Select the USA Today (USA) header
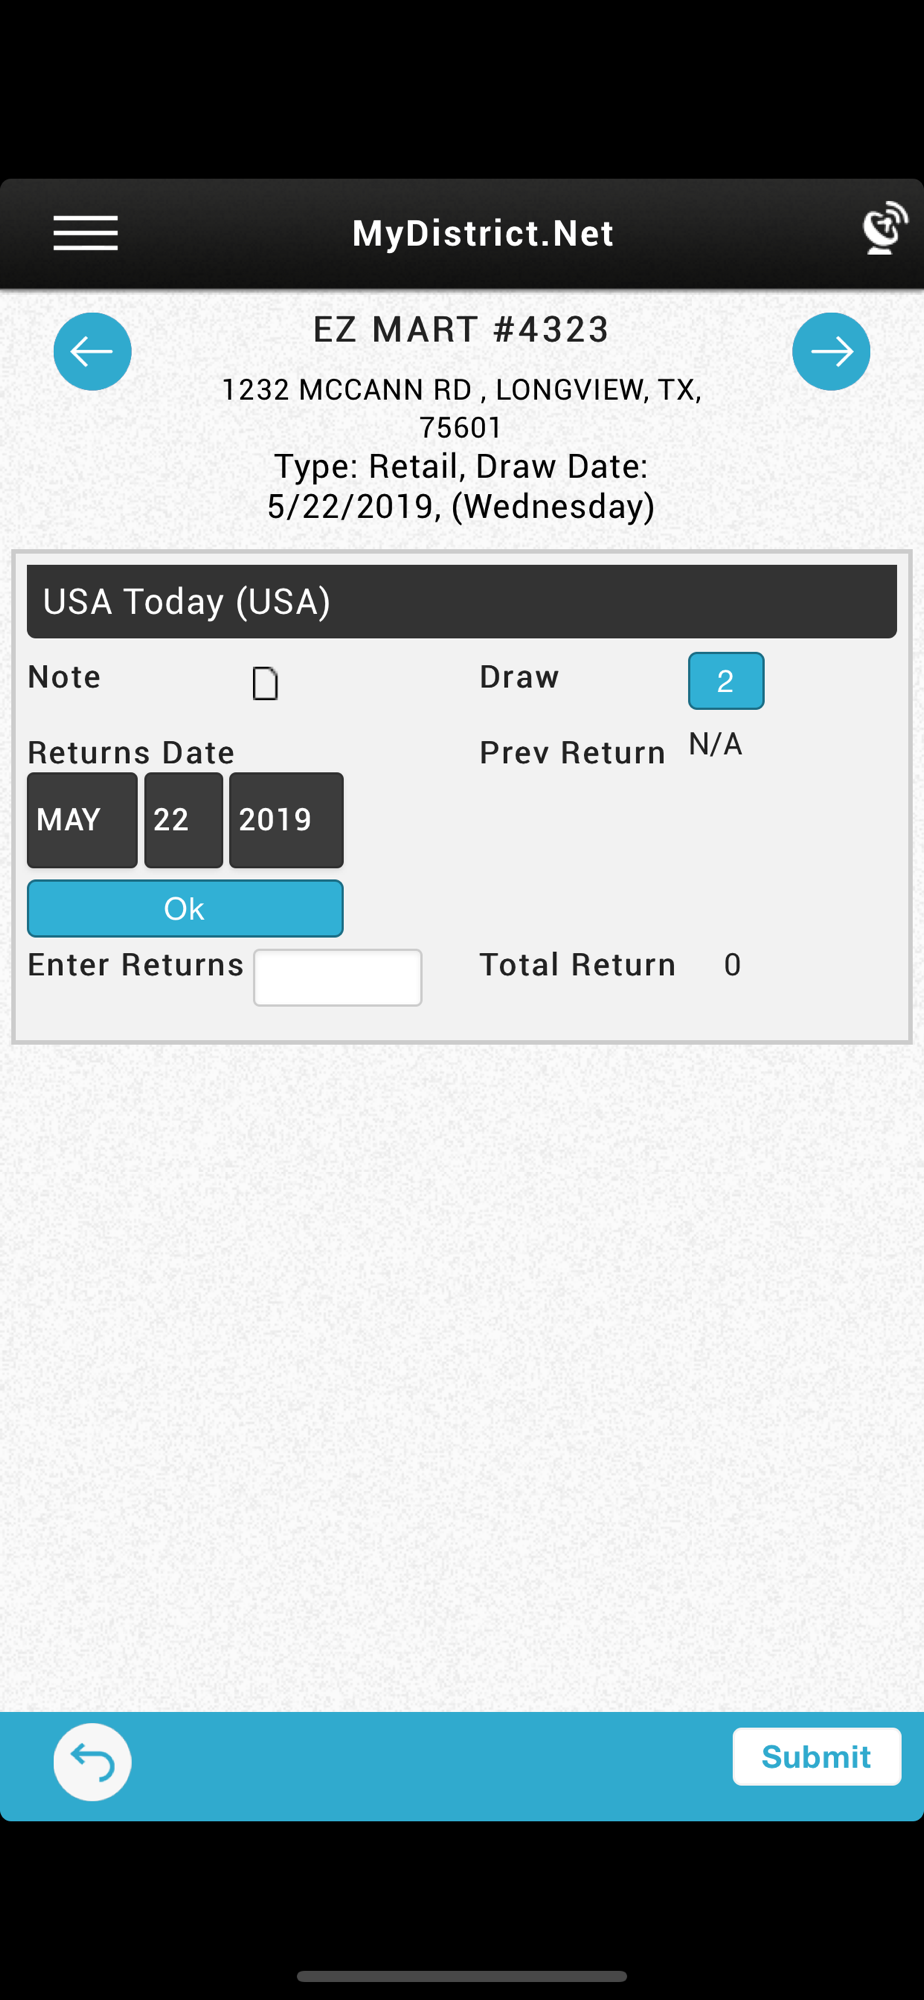 click(x=462, y=602)
